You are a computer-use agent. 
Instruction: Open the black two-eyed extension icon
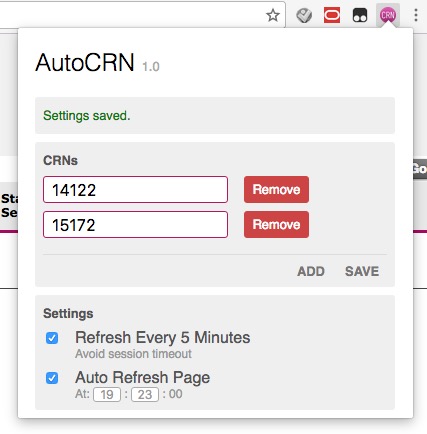click(x=360, y=15)
